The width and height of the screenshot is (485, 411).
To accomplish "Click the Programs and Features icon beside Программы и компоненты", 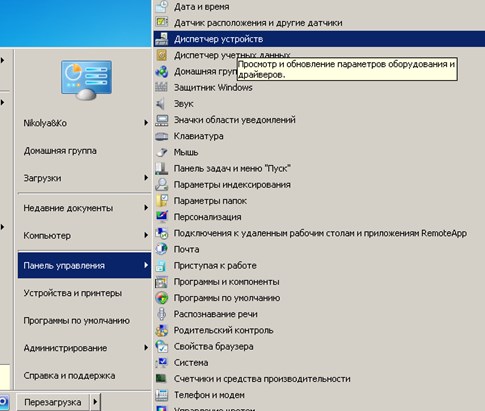I will pyautogui.click(x=162, y=282).
